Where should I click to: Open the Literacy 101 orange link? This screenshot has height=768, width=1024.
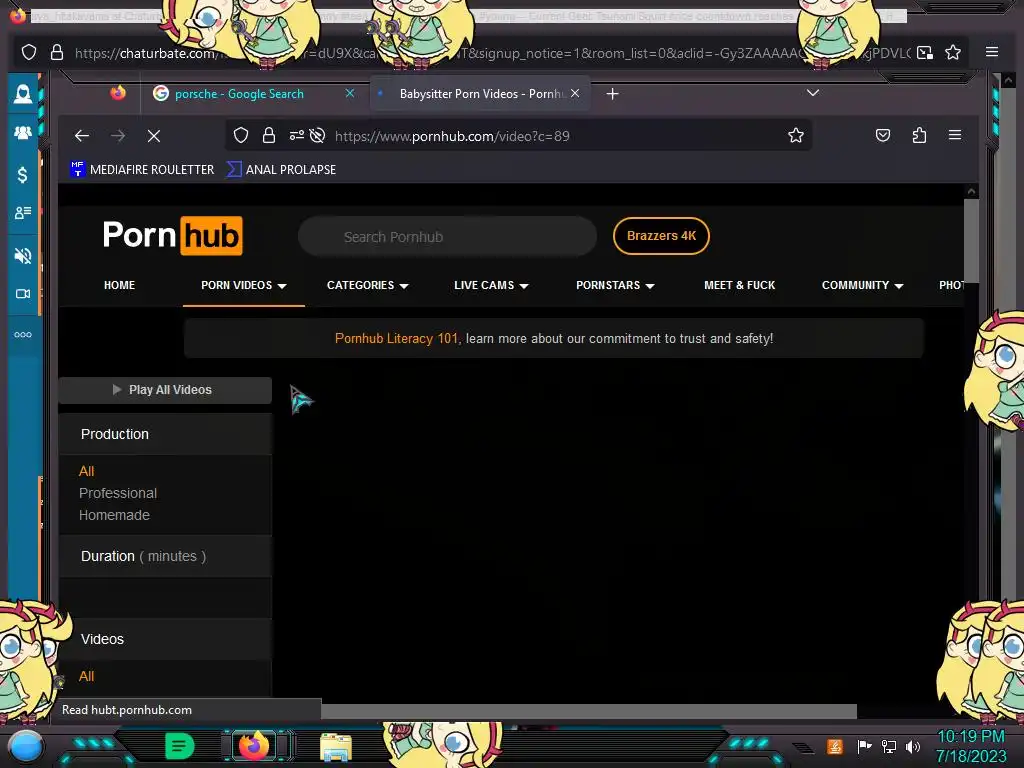396,338
